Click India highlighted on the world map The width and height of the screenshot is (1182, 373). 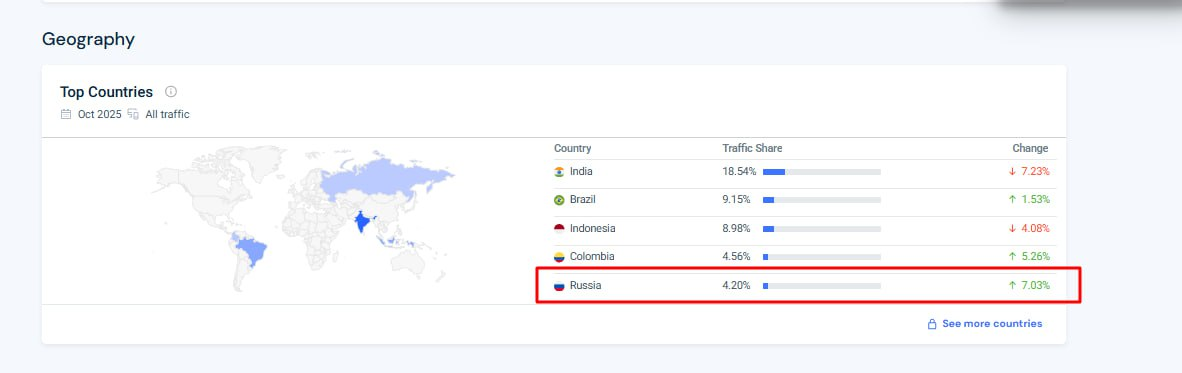[363, 222]
